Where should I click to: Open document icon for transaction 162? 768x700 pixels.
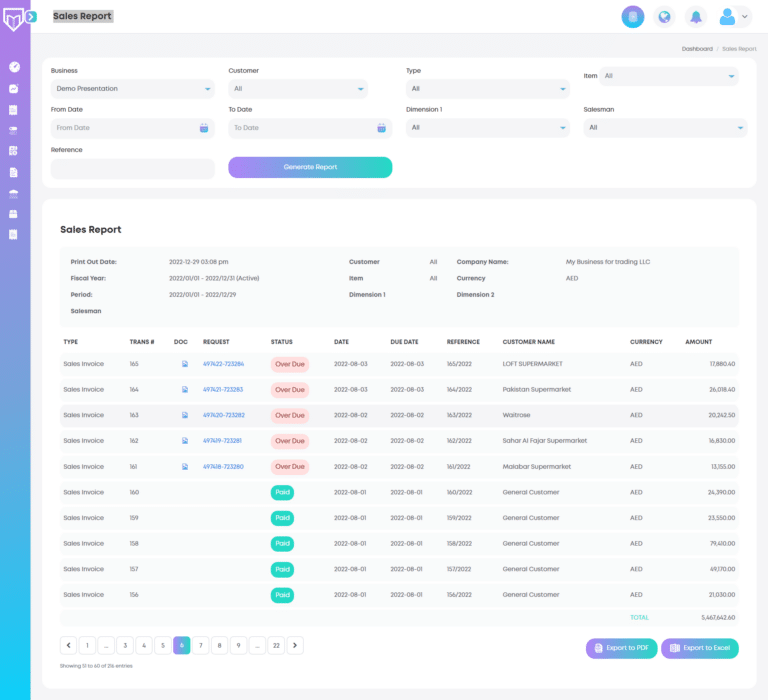[185, 441]
